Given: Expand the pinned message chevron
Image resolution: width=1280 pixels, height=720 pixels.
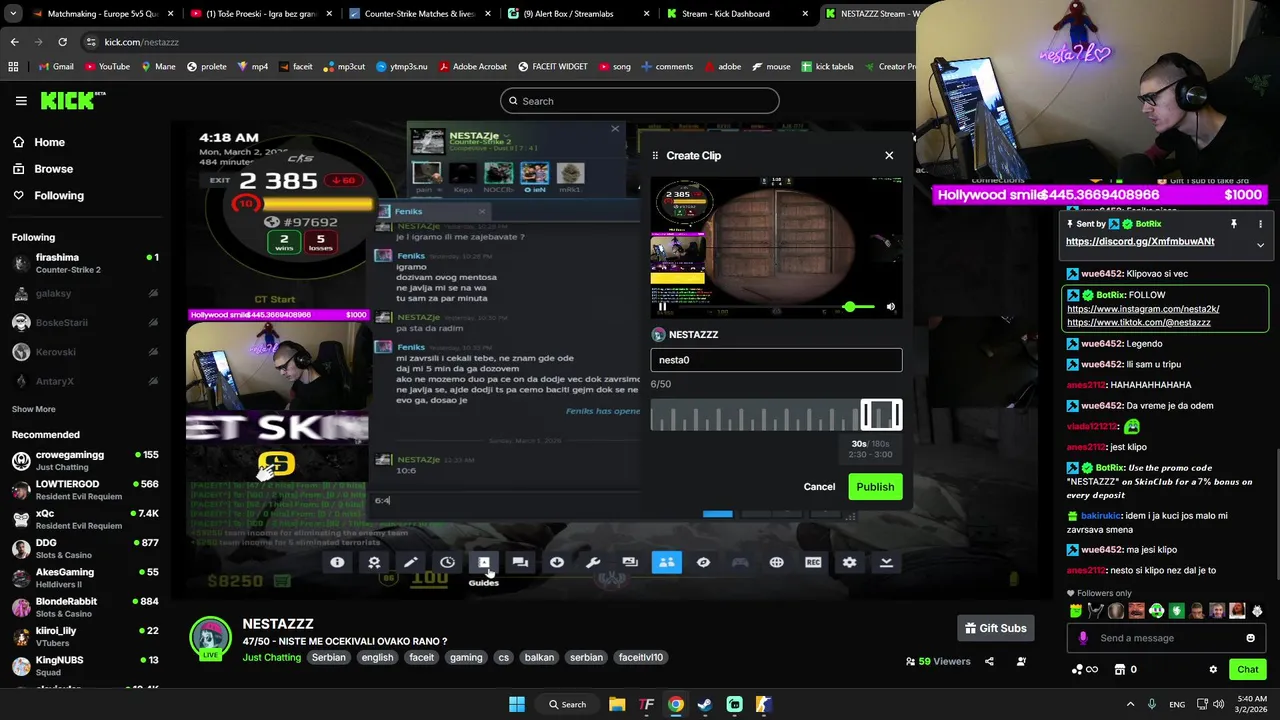Looking at the screenshot, I should (x=1260, y=245).
